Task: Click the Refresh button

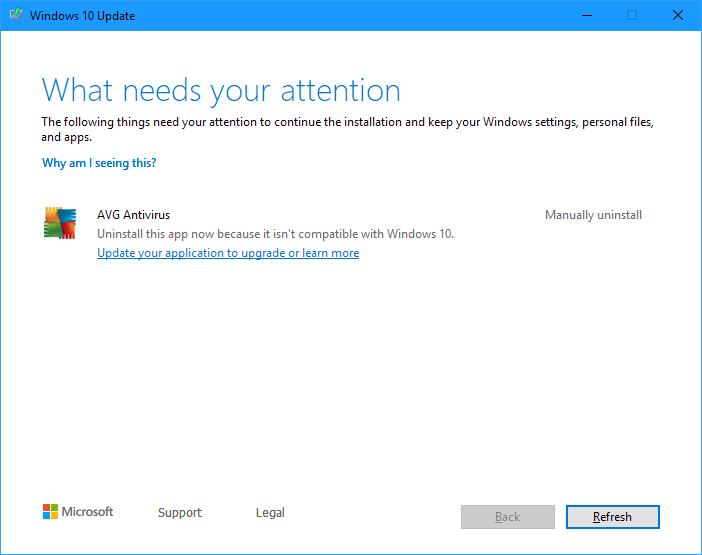Action: (x=612, y=517)
